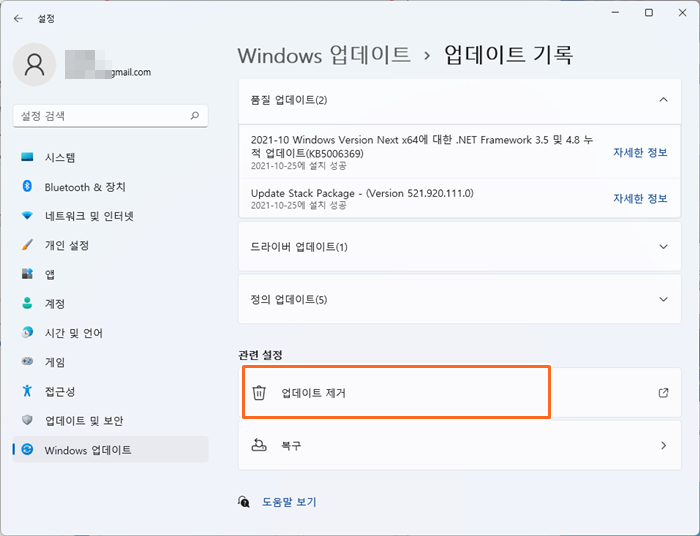Open 복구 using its right chevron

(x=663, y=445)
